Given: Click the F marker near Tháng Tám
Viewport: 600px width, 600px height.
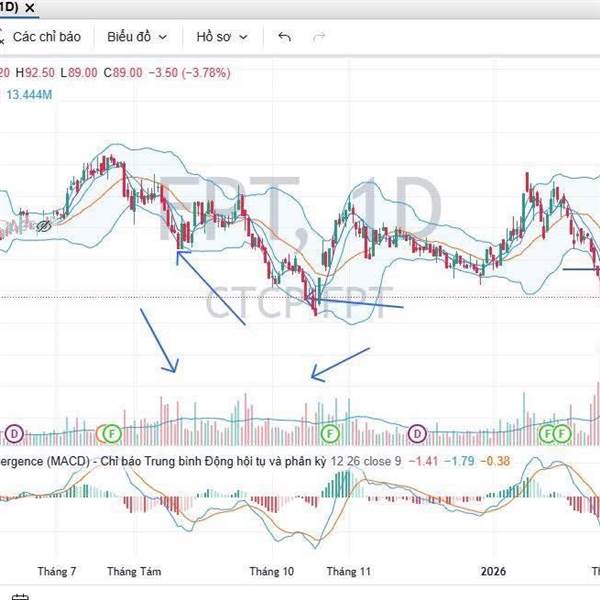Looking at the screenshot, I should [x=112, y=434].
